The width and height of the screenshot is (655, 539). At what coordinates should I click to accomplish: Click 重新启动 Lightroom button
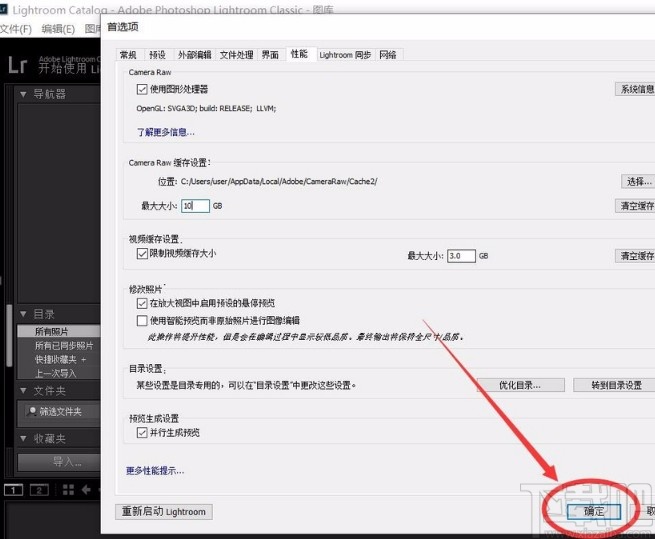click(164, 511)
